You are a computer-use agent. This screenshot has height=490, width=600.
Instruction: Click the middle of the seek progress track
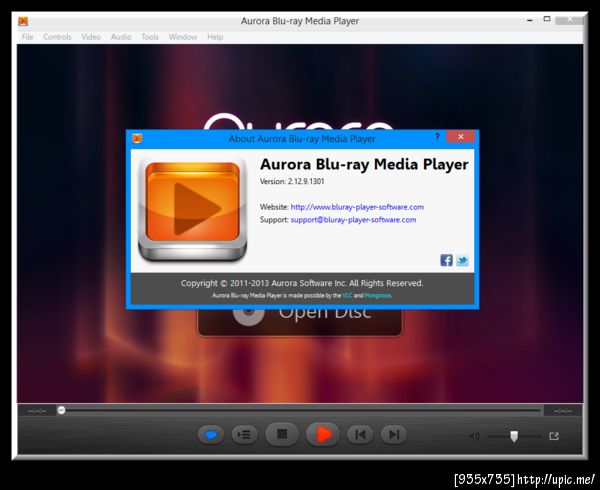[x=300, y=410]
